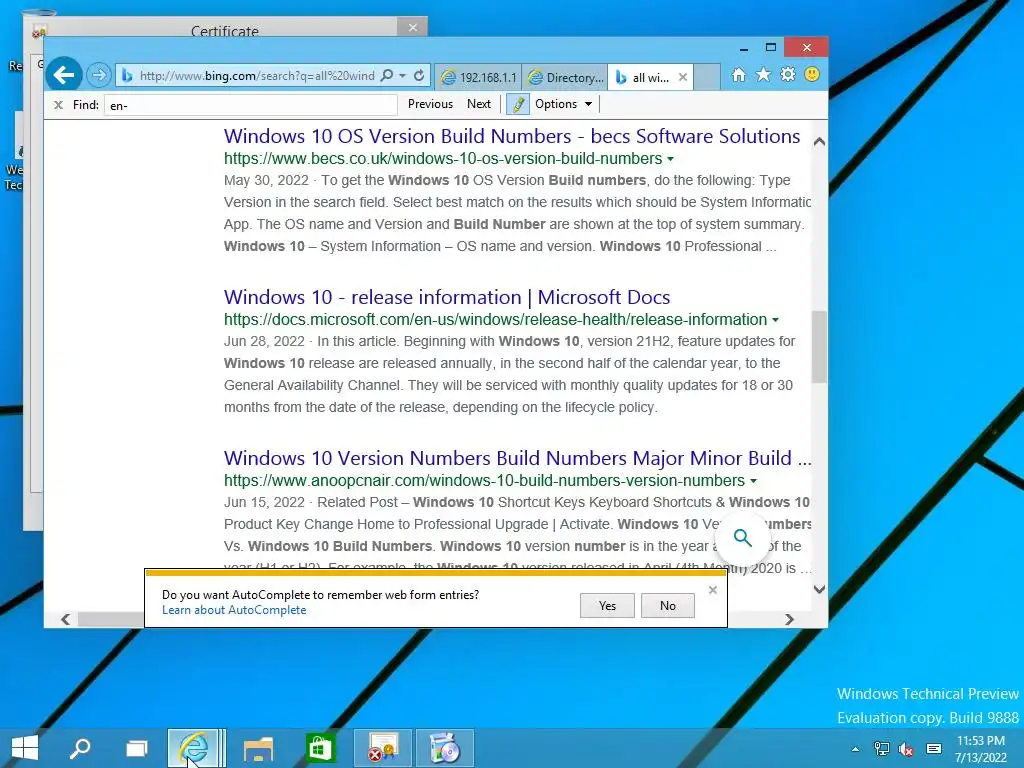Open Learn about AutoComplete link
Viewport: 1024px width, 768px height.
[234, 610]
